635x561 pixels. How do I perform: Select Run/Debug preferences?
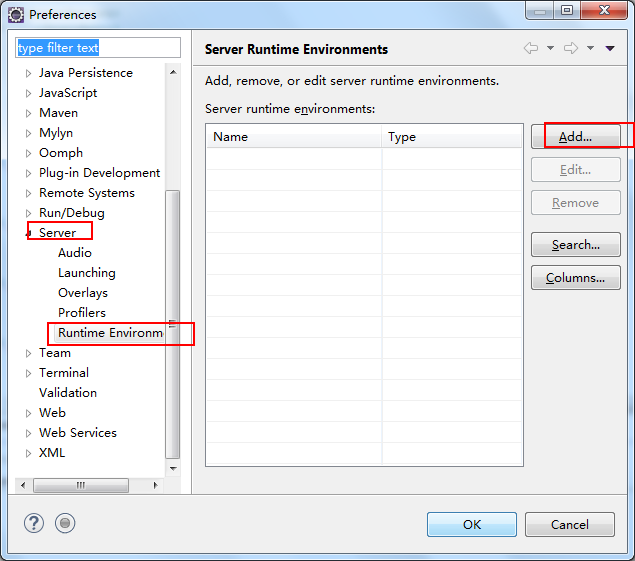tap(72, 213)
